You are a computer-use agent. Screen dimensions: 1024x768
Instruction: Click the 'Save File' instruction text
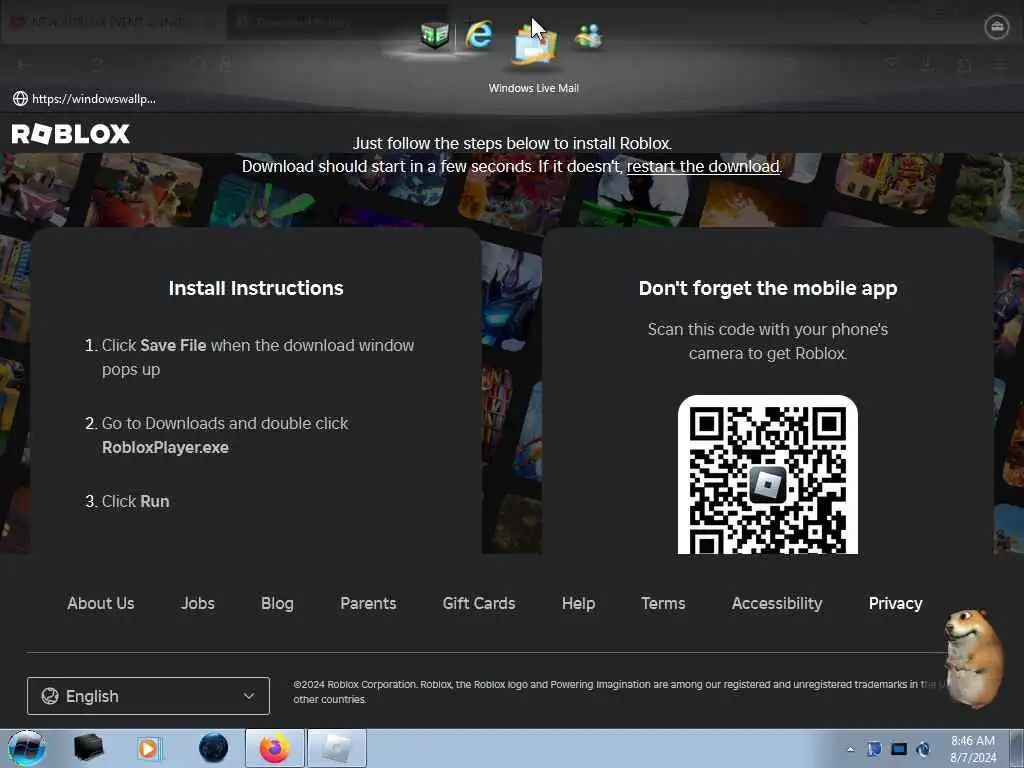[173, 345]
